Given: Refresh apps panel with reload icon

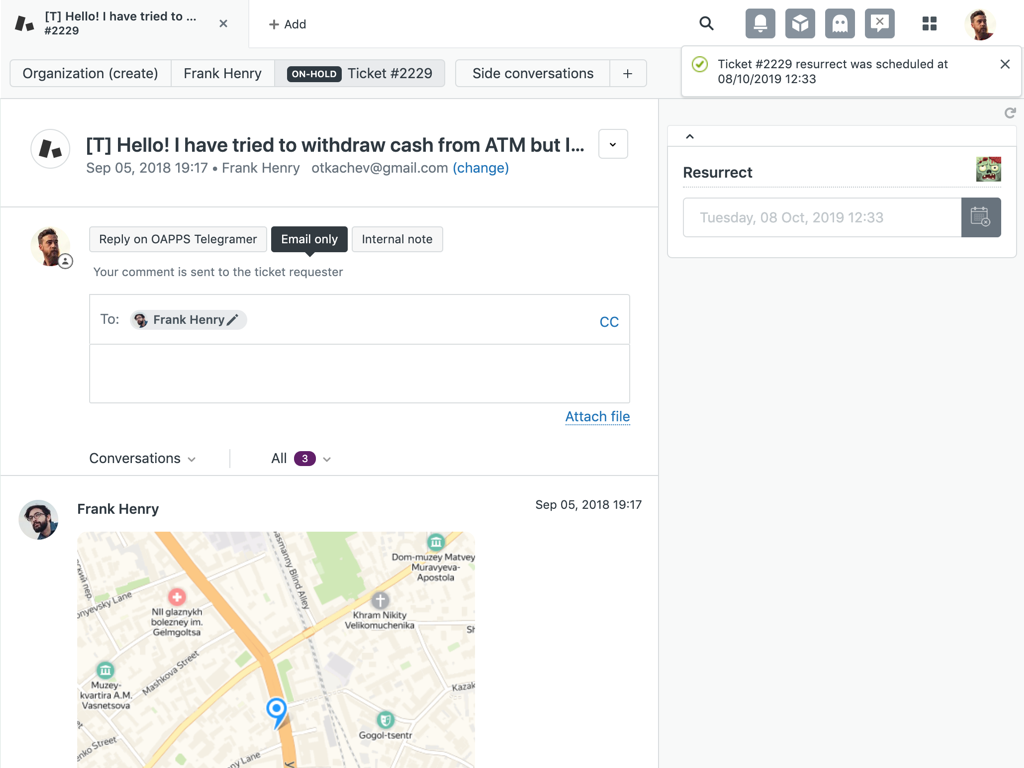Looking at the screenshot, I should [x=1010, y=113].
